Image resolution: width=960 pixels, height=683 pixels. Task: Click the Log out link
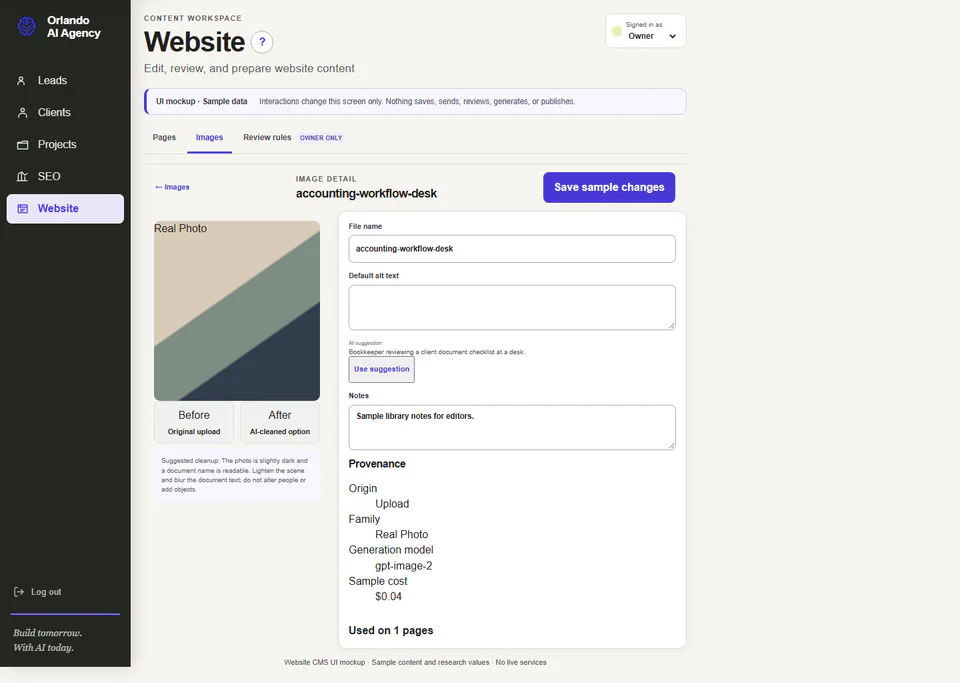coord(37,592)
